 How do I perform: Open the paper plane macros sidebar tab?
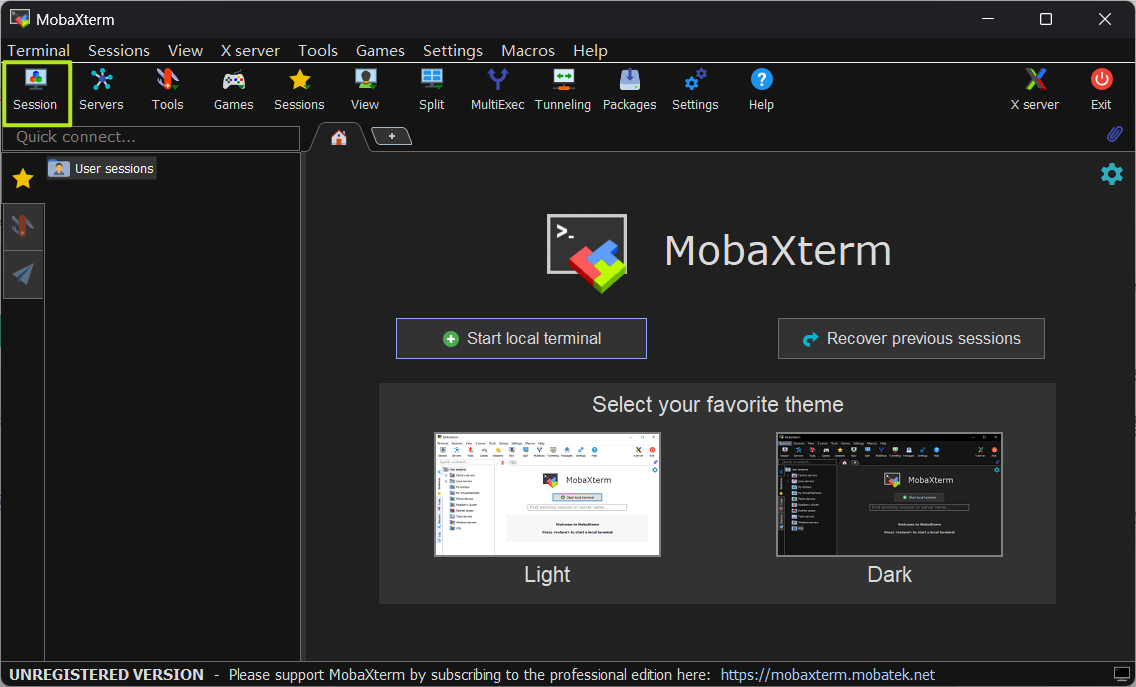click(x=23, y=274)
